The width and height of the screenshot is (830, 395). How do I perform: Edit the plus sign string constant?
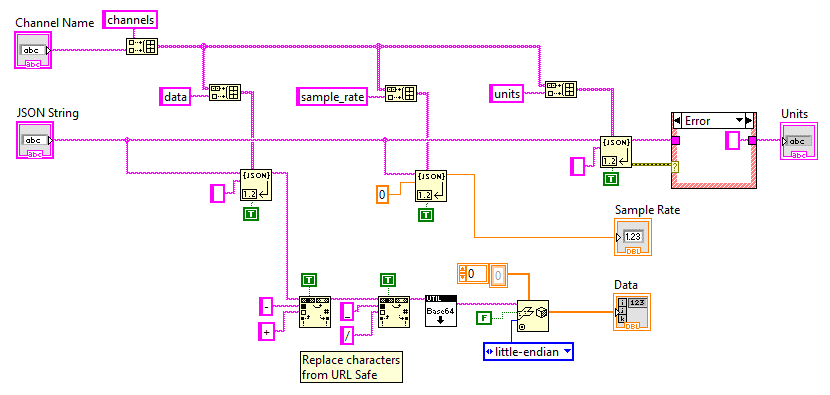click(266, 331)
